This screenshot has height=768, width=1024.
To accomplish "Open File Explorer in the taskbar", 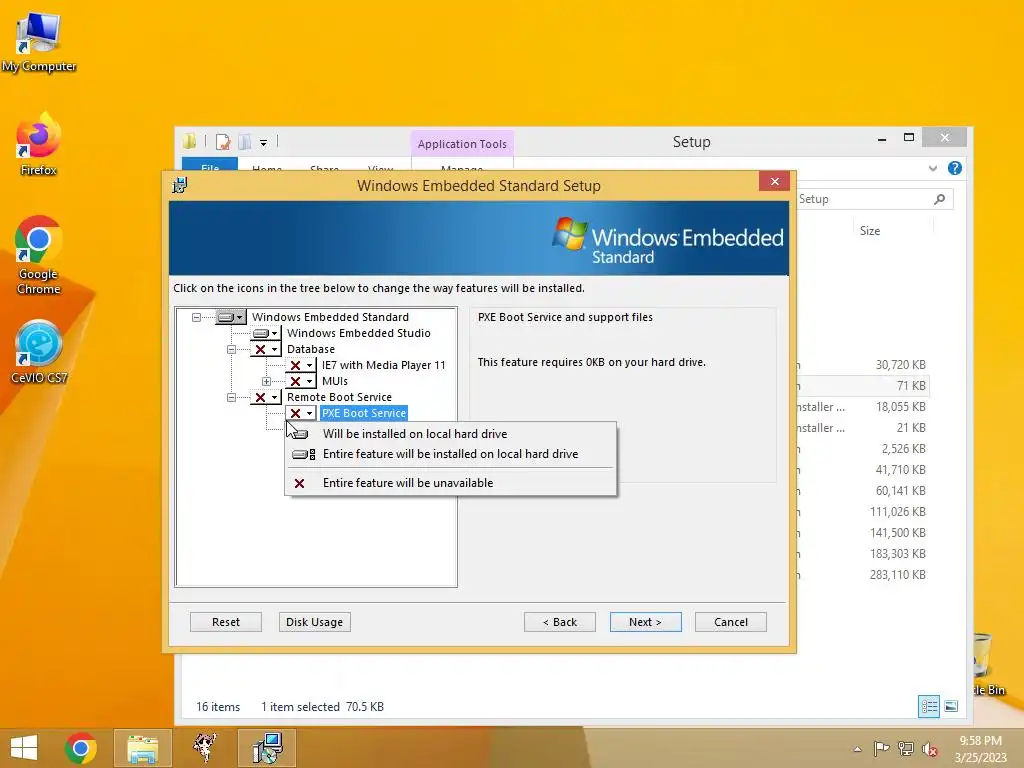I will 142,748.
